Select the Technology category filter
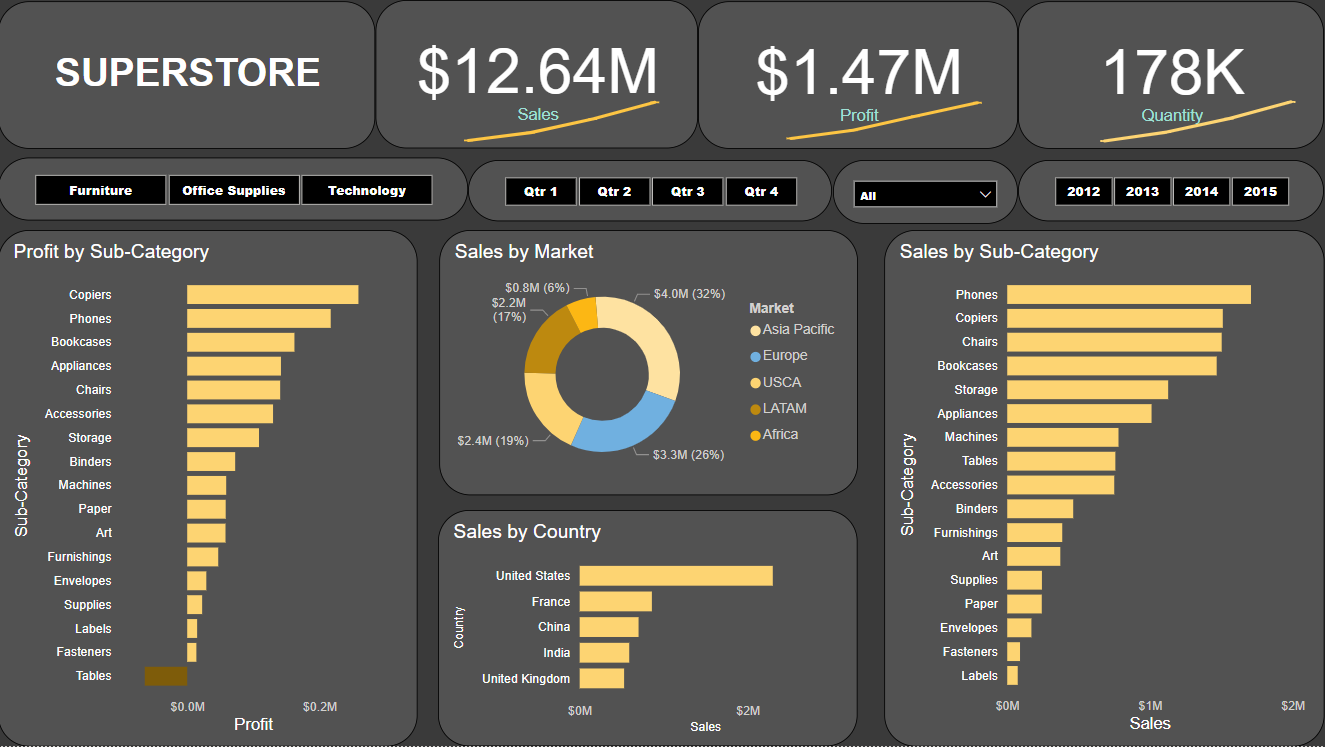Image resolution: width=1325 pixels, height=747 pixels. click(367, 189)
